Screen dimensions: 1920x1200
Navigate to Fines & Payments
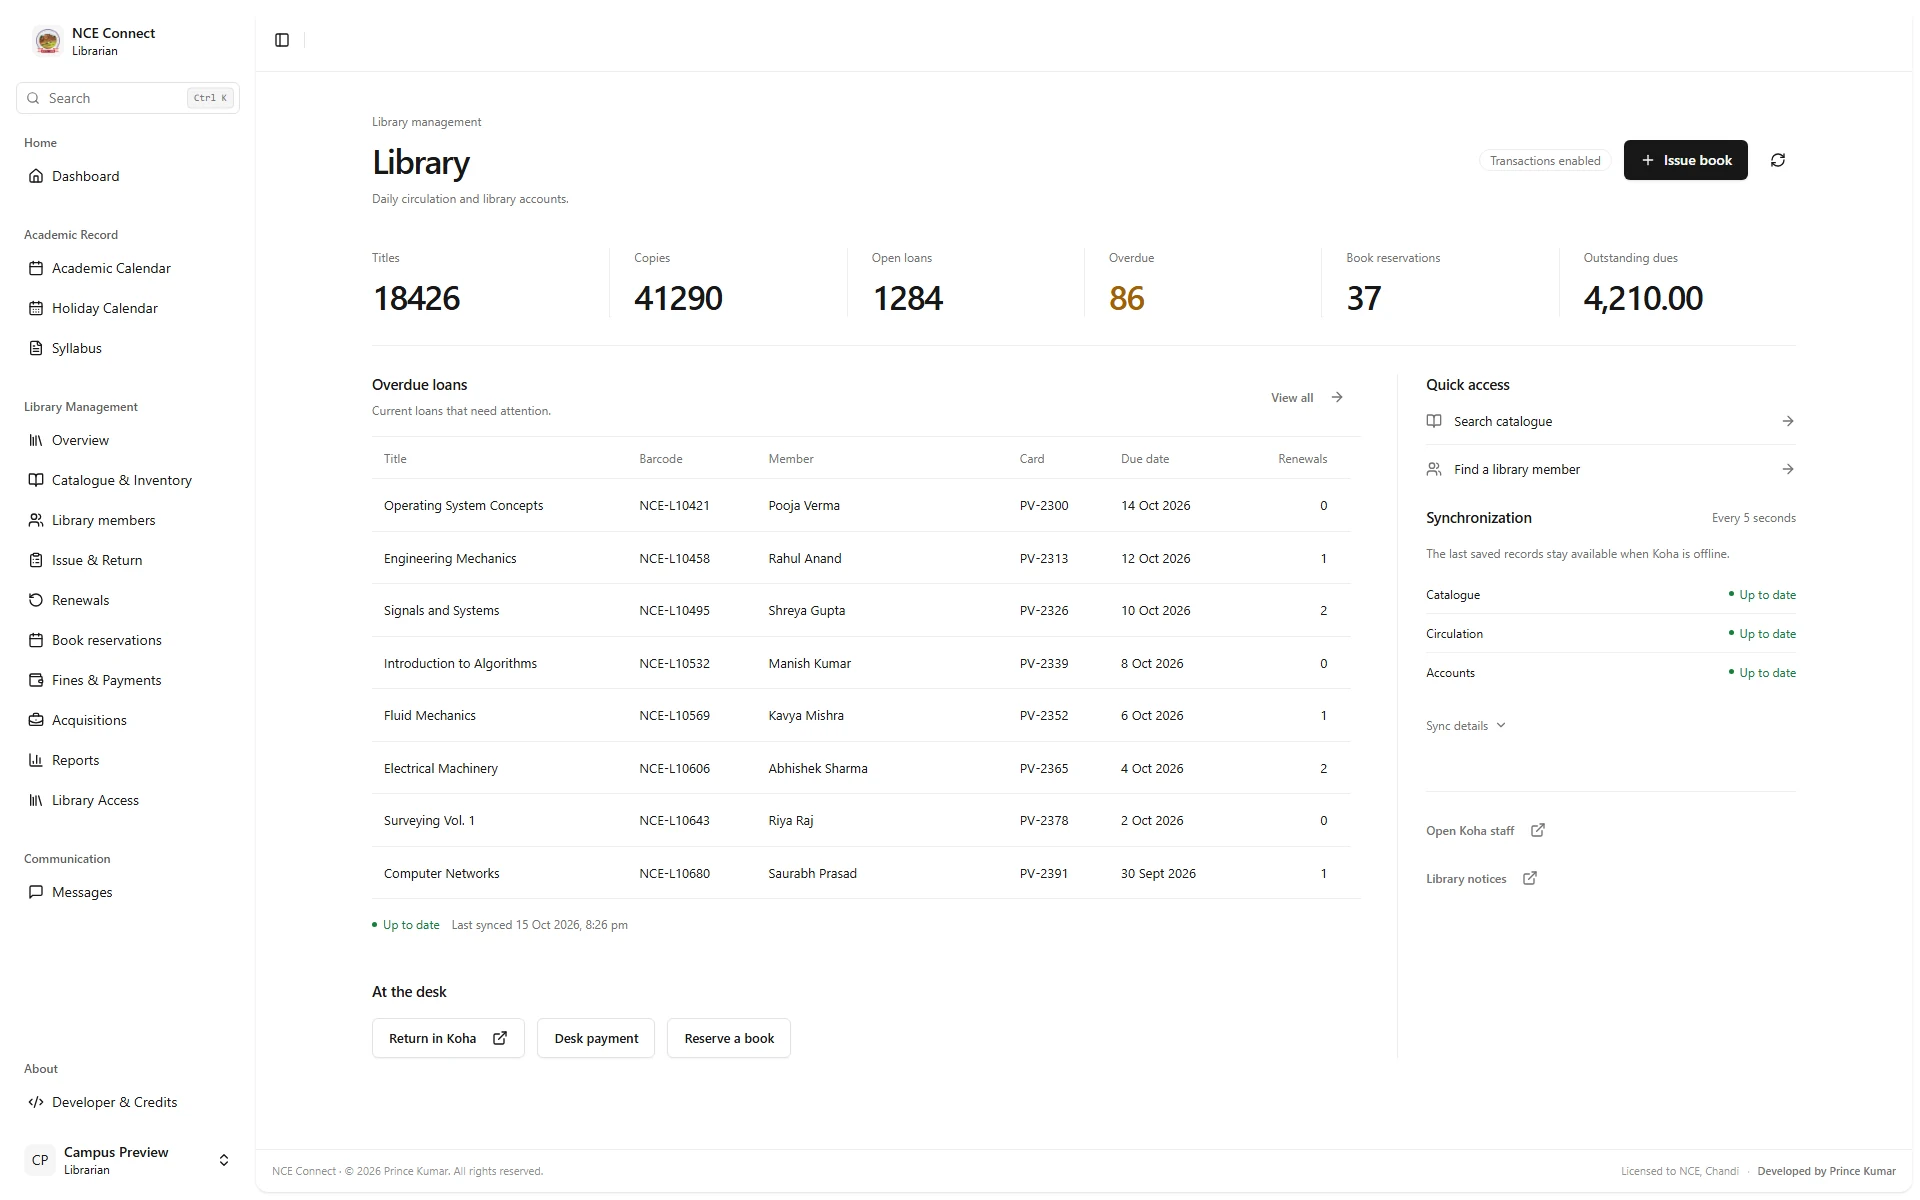coord(128,680)
